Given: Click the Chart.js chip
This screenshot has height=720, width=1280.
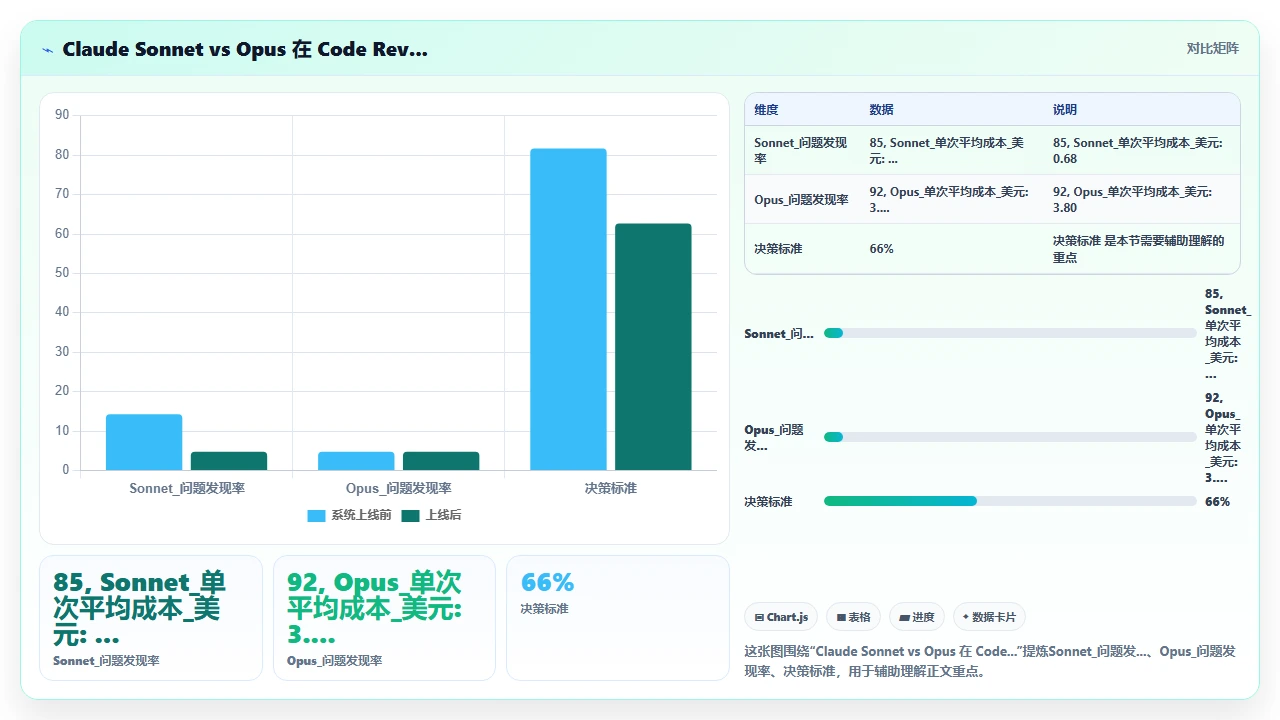Looking at the screenshot, I should pyautogui.click(x=782, y=617).
